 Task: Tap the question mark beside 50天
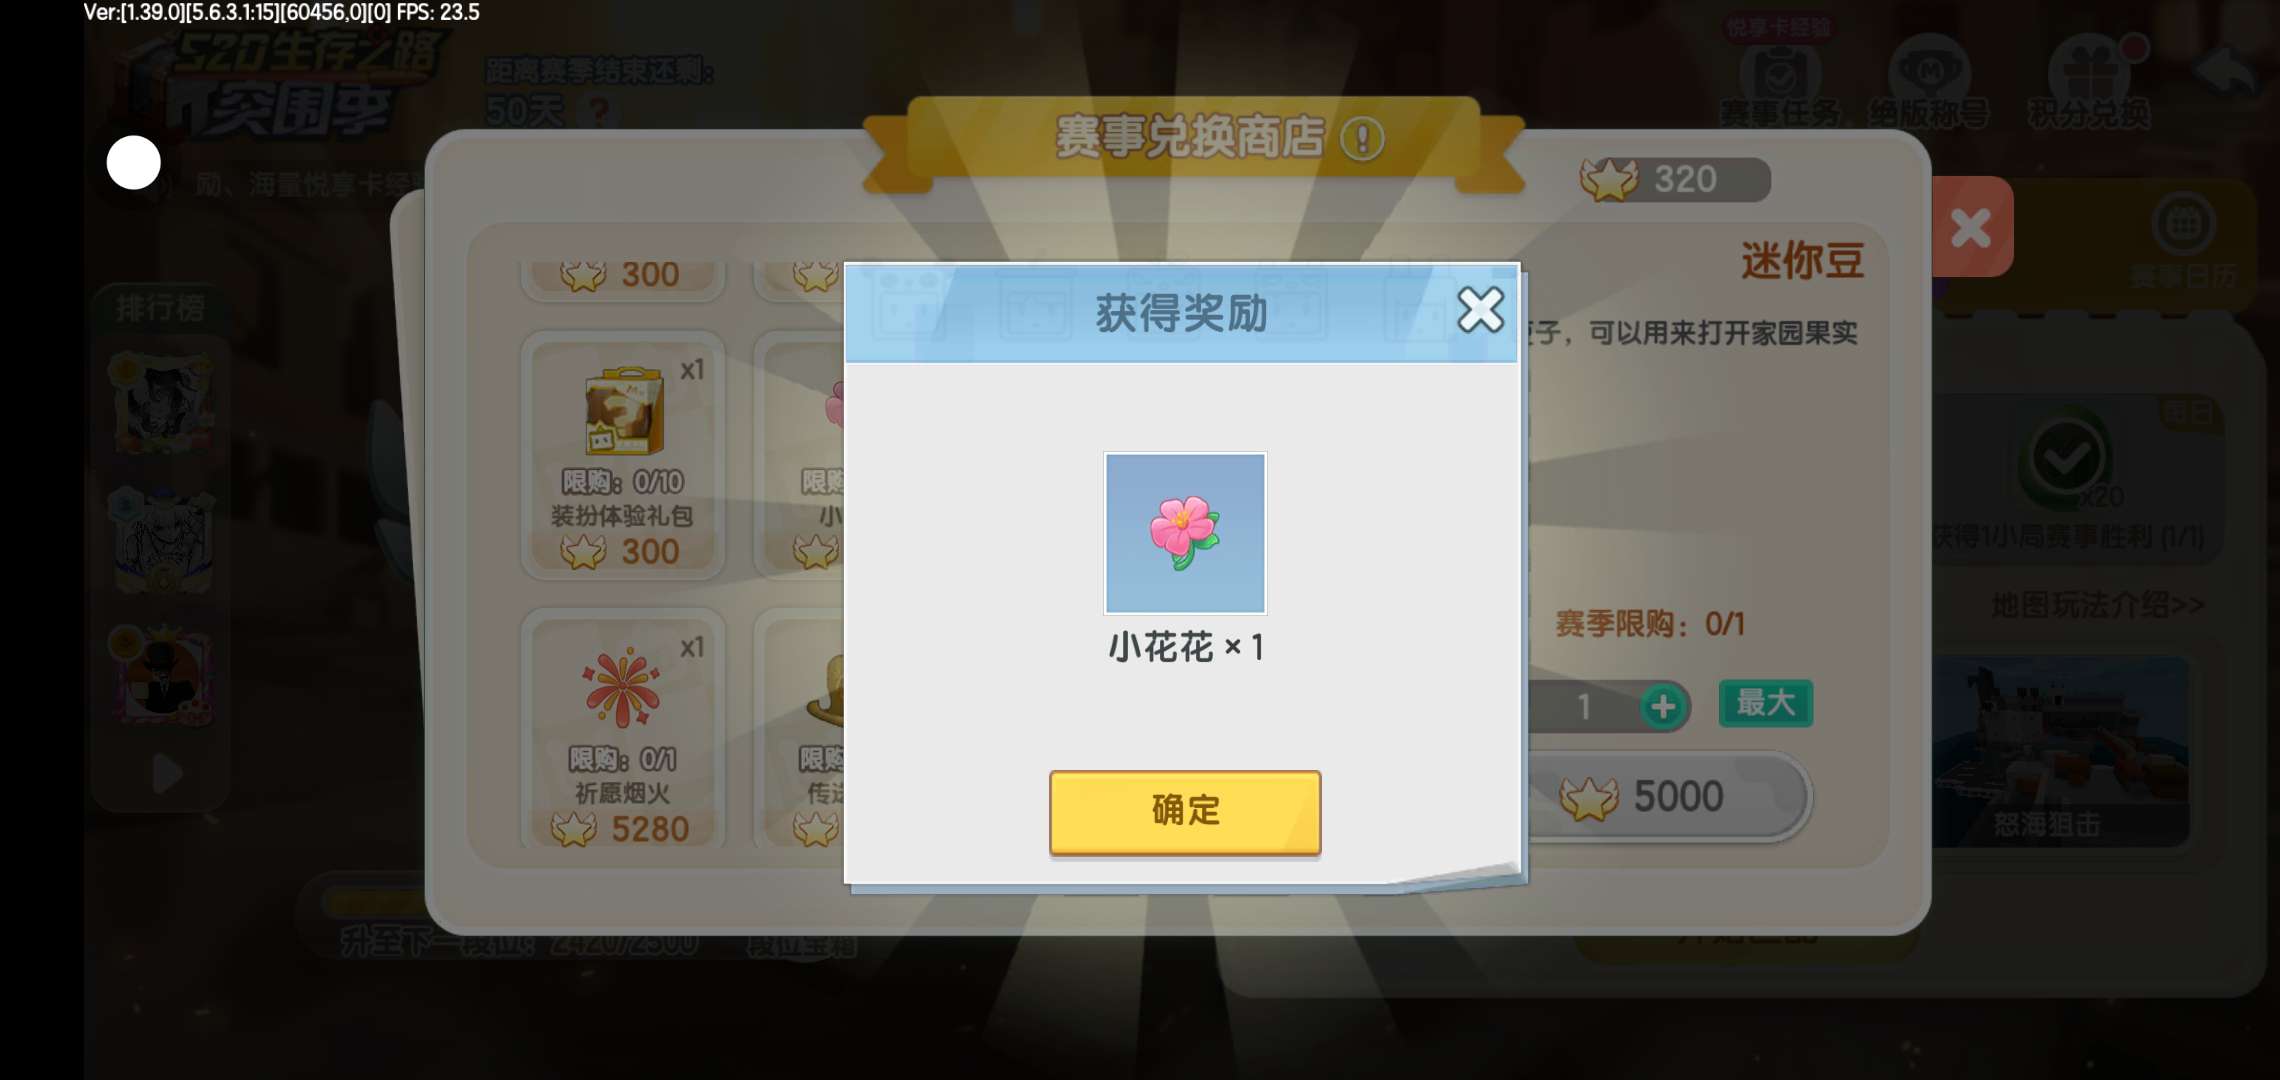tap(599, 110)
